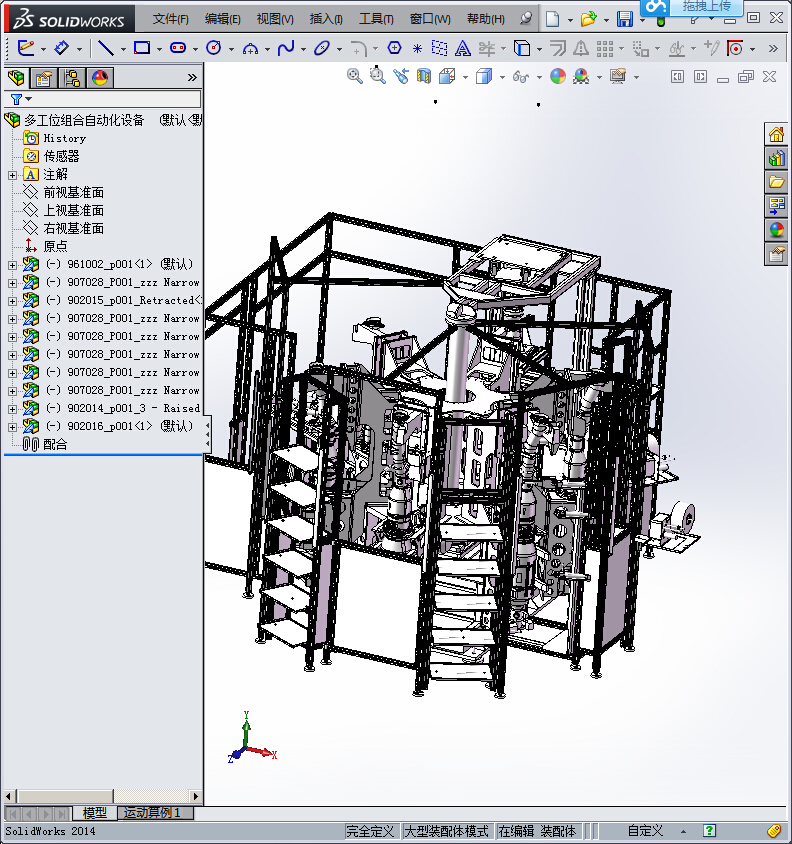Viewport: 792px width, 844px height.
Task: Select the Arc sketch tool
Action: point(250,48)
